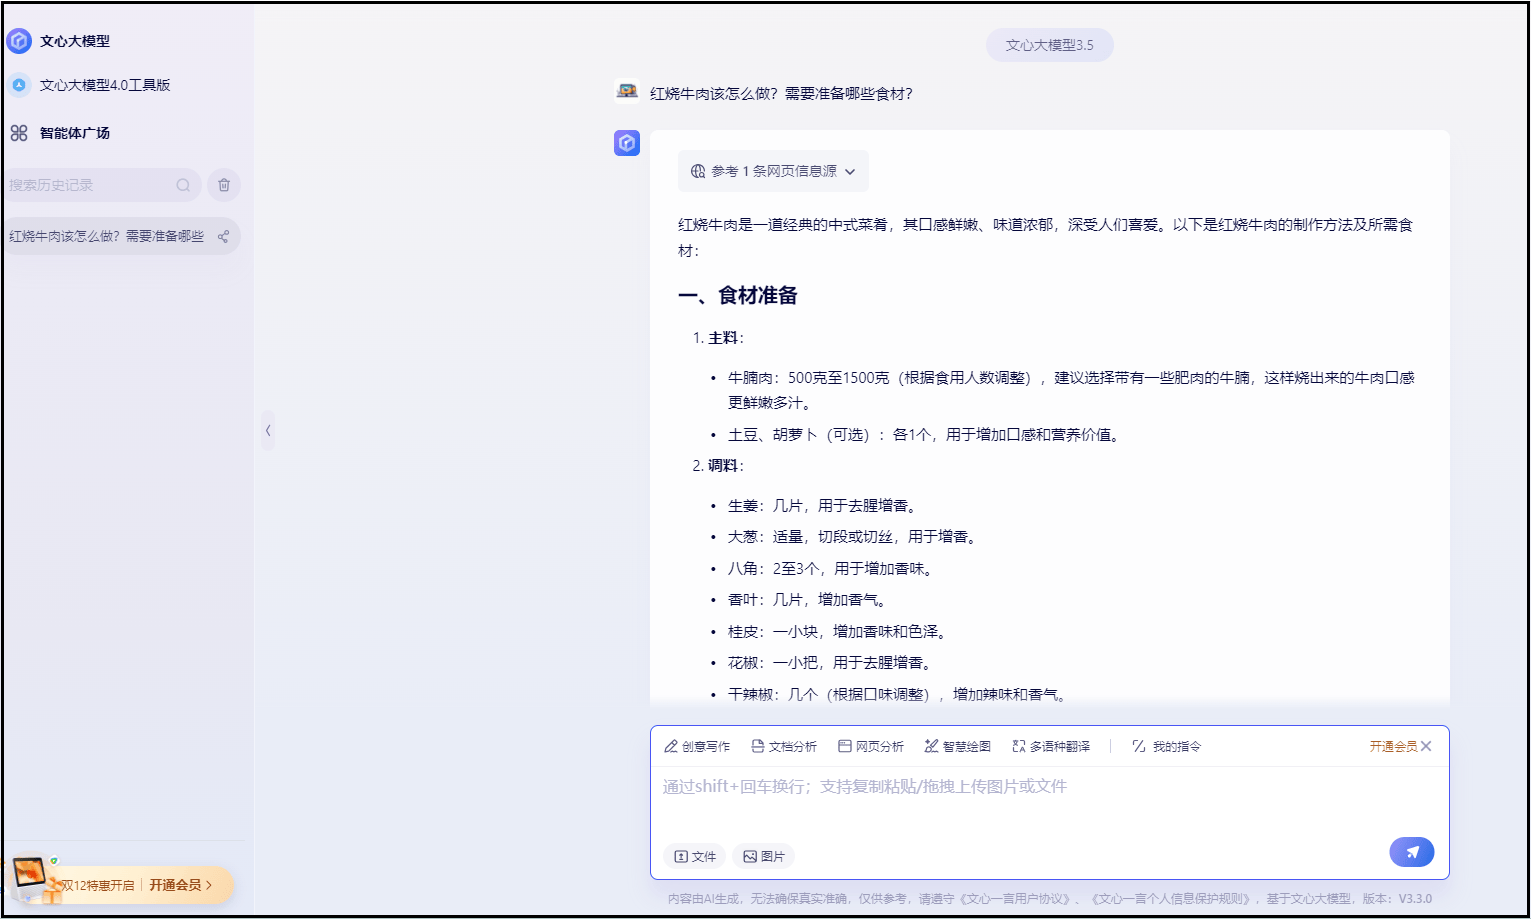Open the 创意写作 tool
This screenshot has height=919, width=1531.
point(697,746)
